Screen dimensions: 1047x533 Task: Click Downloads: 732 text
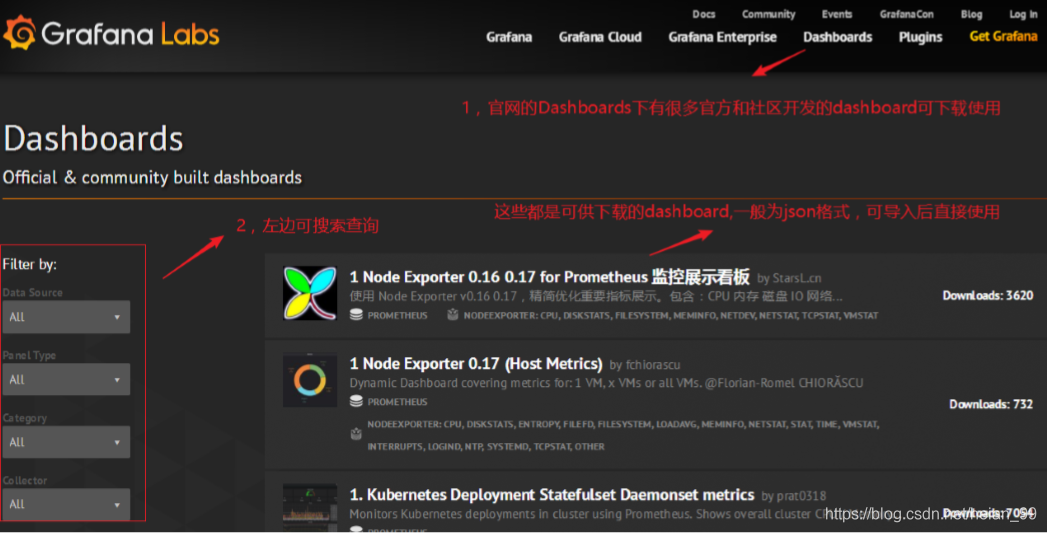click(991, 404)
